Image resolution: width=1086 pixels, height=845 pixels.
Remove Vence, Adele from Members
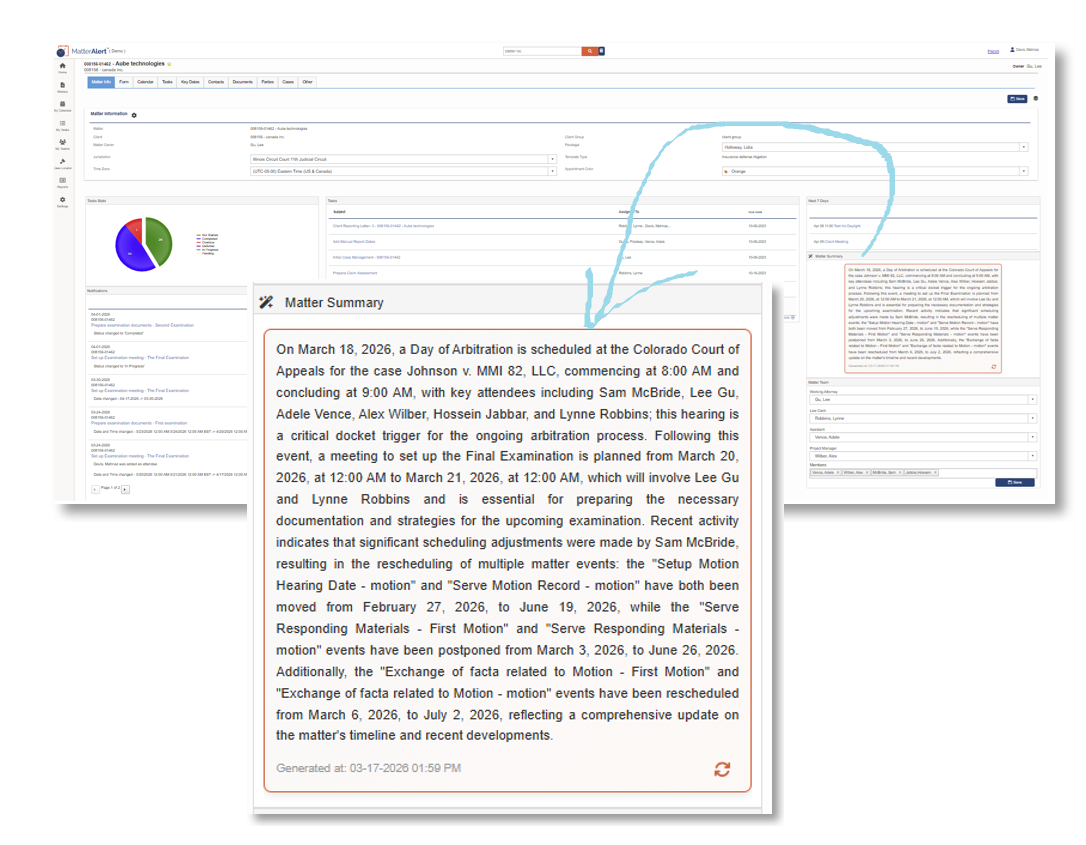pyautogui.click(x=838, y=472)
